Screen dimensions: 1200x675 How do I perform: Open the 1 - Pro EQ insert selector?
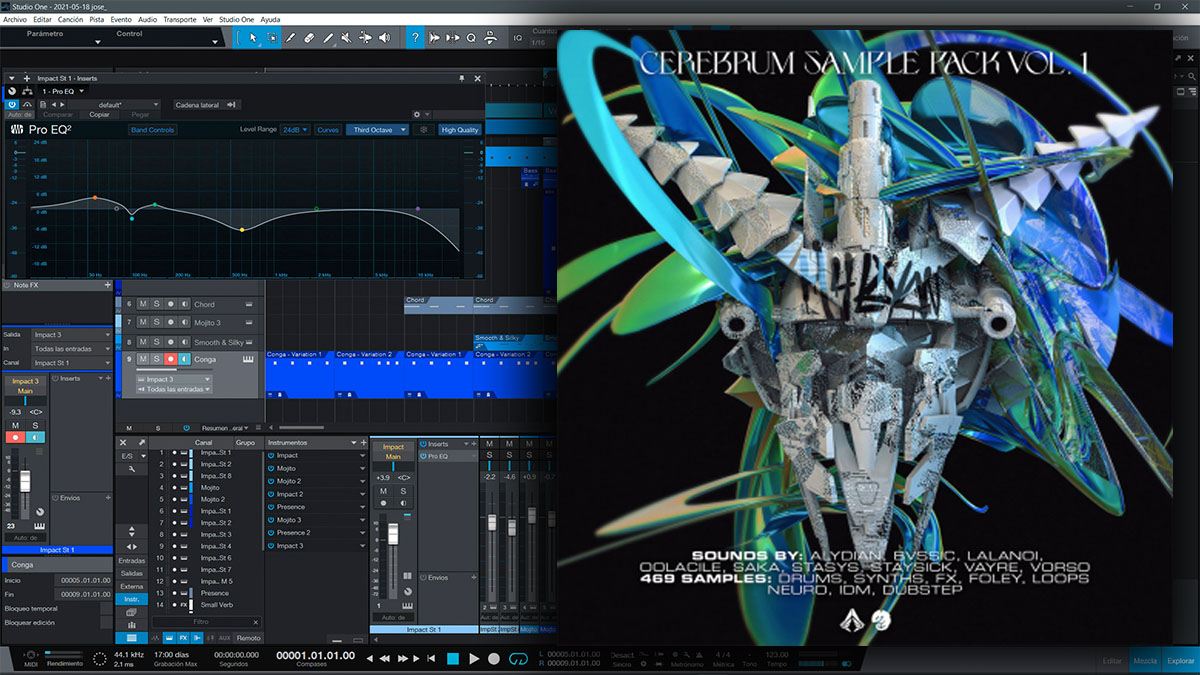[x=64, y=91]
